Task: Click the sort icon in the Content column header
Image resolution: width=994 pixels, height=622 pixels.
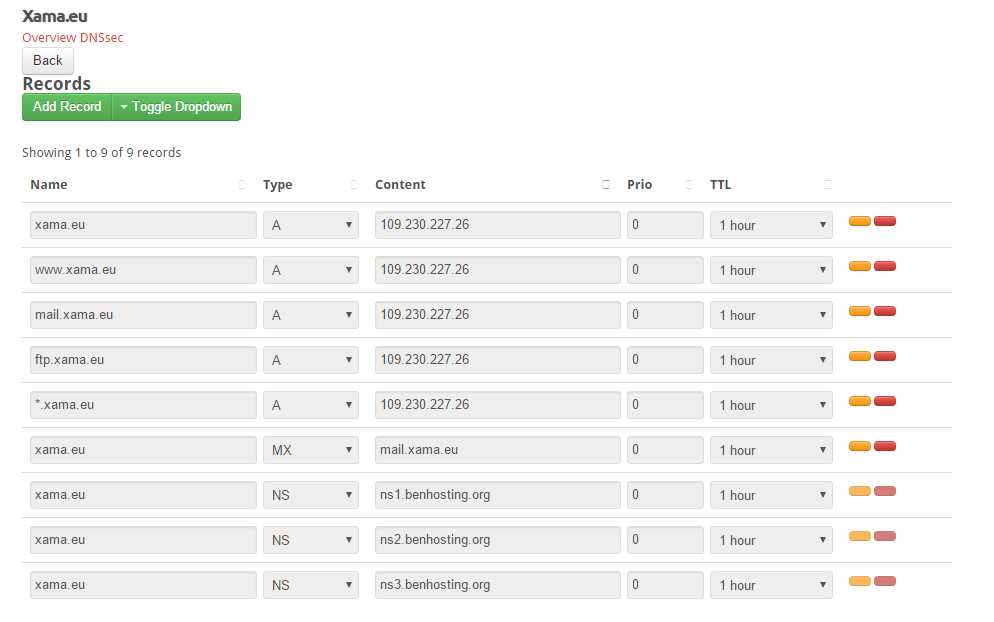Action: (606, 185)
